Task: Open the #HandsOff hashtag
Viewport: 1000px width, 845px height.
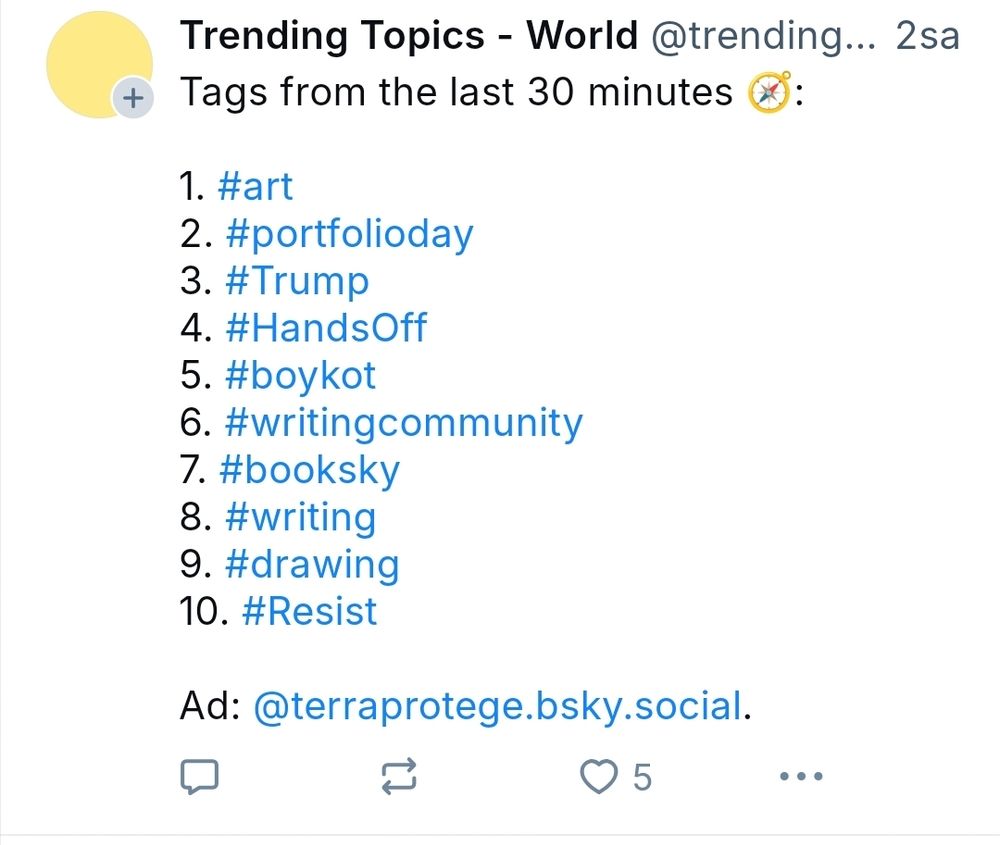Action: (x=326, y=328)
